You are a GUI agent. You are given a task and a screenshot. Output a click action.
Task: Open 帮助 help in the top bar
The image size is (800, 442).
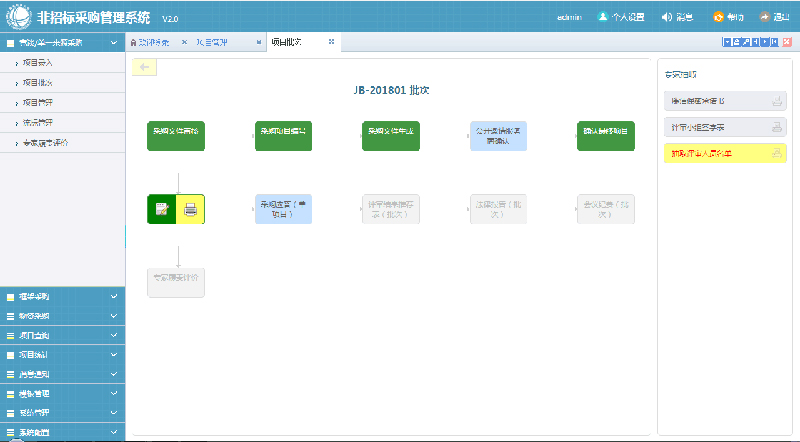[x=729, y=17]
